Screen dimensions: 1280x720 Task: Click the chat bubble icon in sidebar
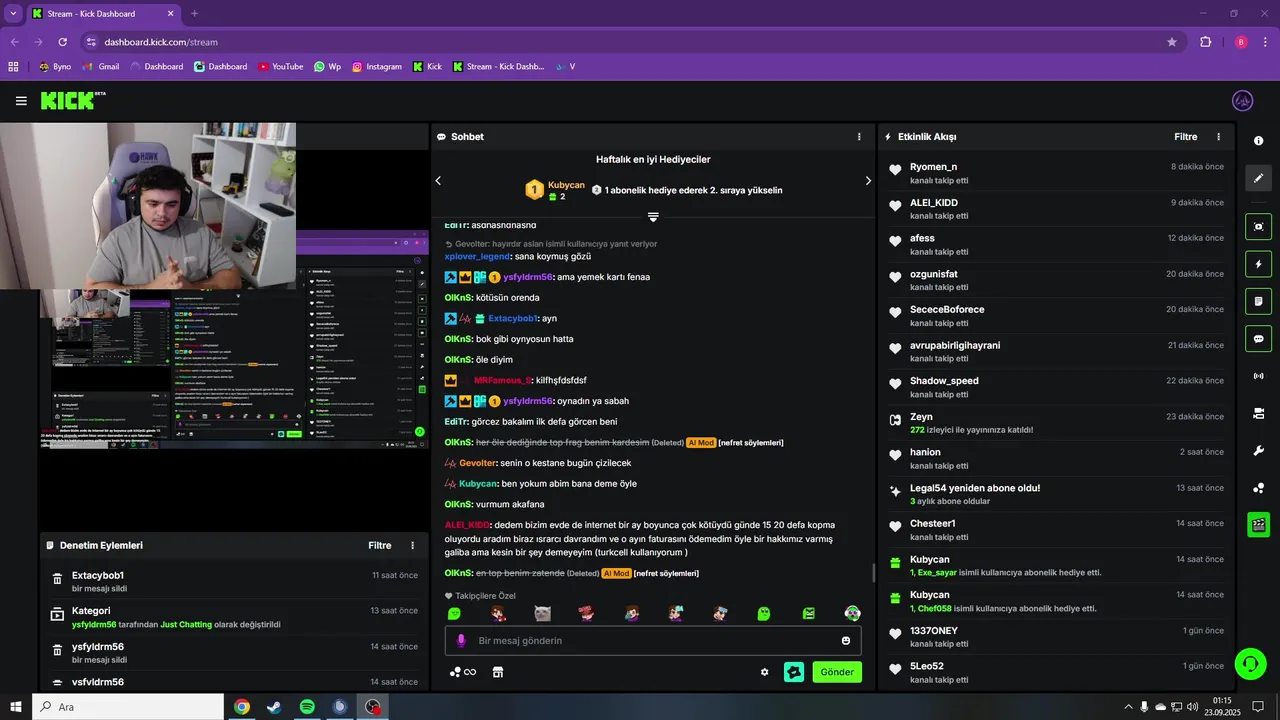pyautogui.click(x=1259, y=338)
